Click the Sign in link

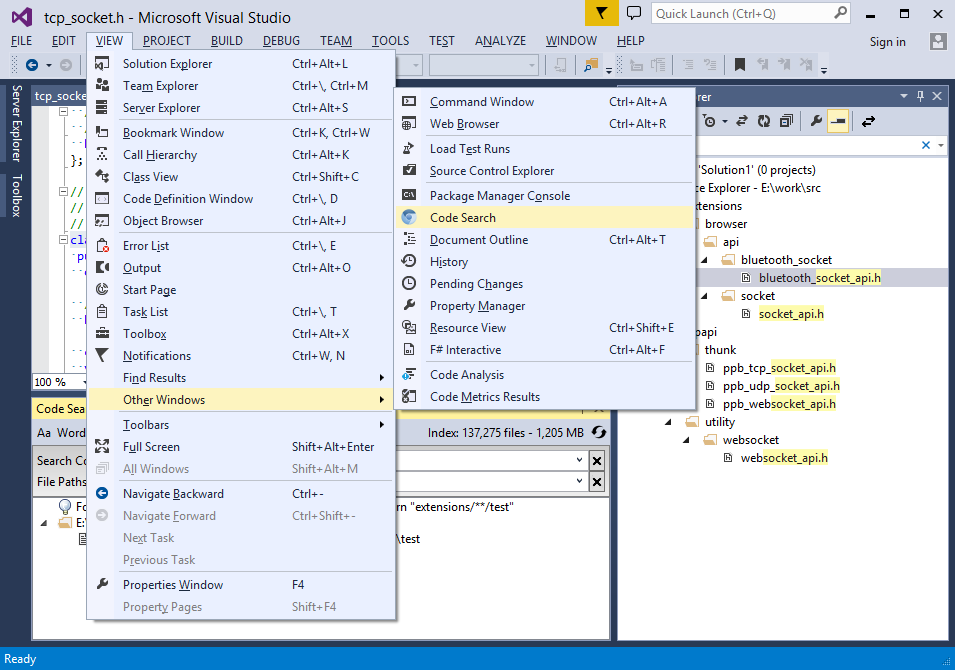click(887, 41)
